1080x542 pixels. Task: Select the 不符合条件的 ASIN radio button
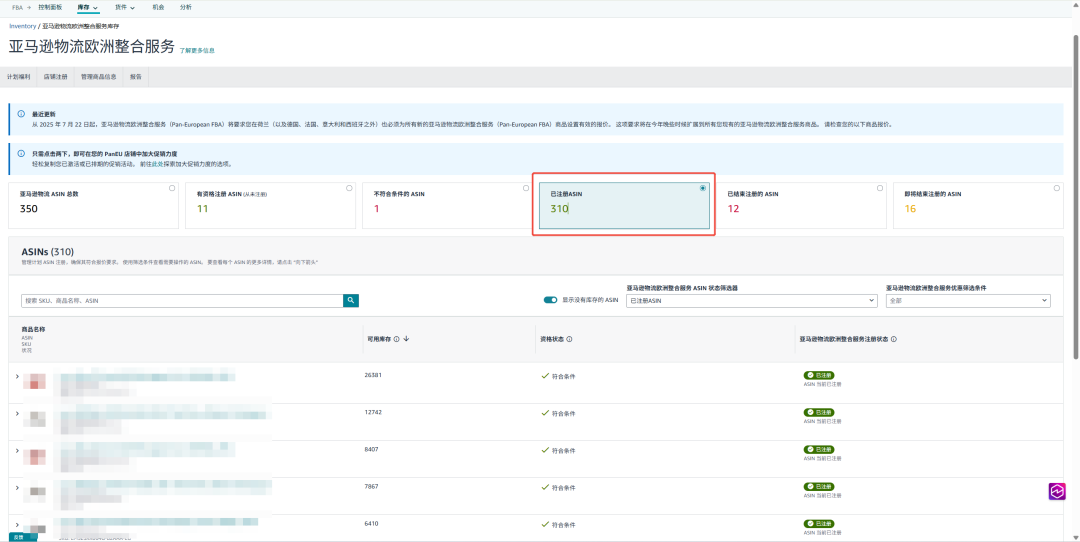click(x=526, y=188)
